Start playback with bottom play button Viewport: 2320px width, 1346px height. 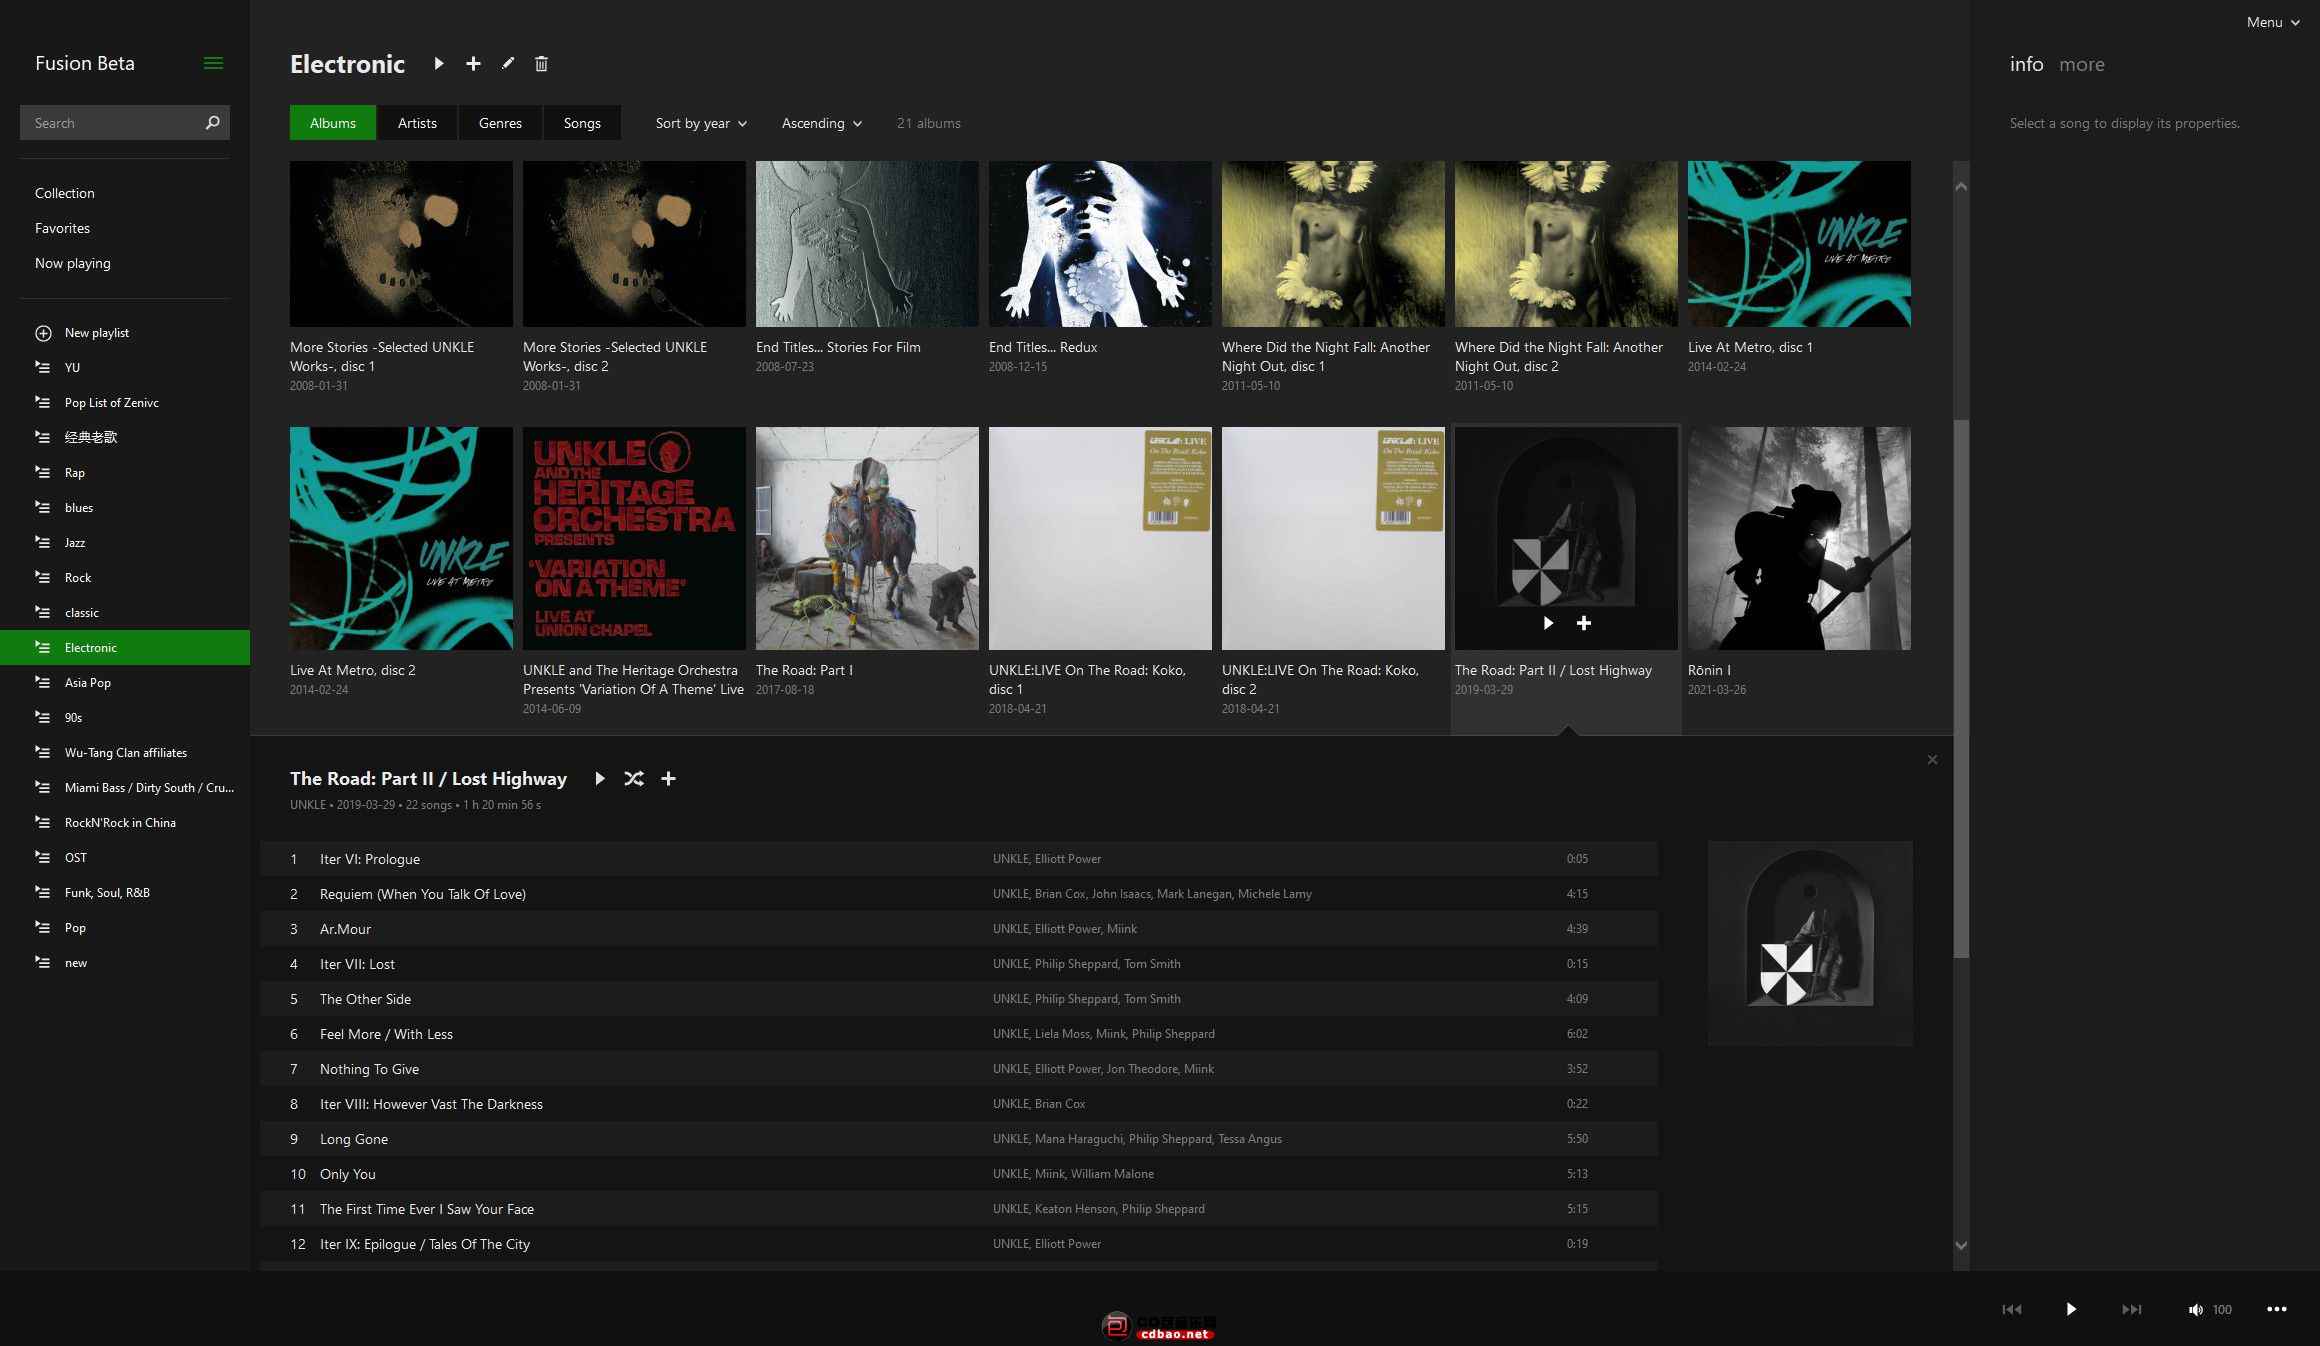click(2071, 1309)
